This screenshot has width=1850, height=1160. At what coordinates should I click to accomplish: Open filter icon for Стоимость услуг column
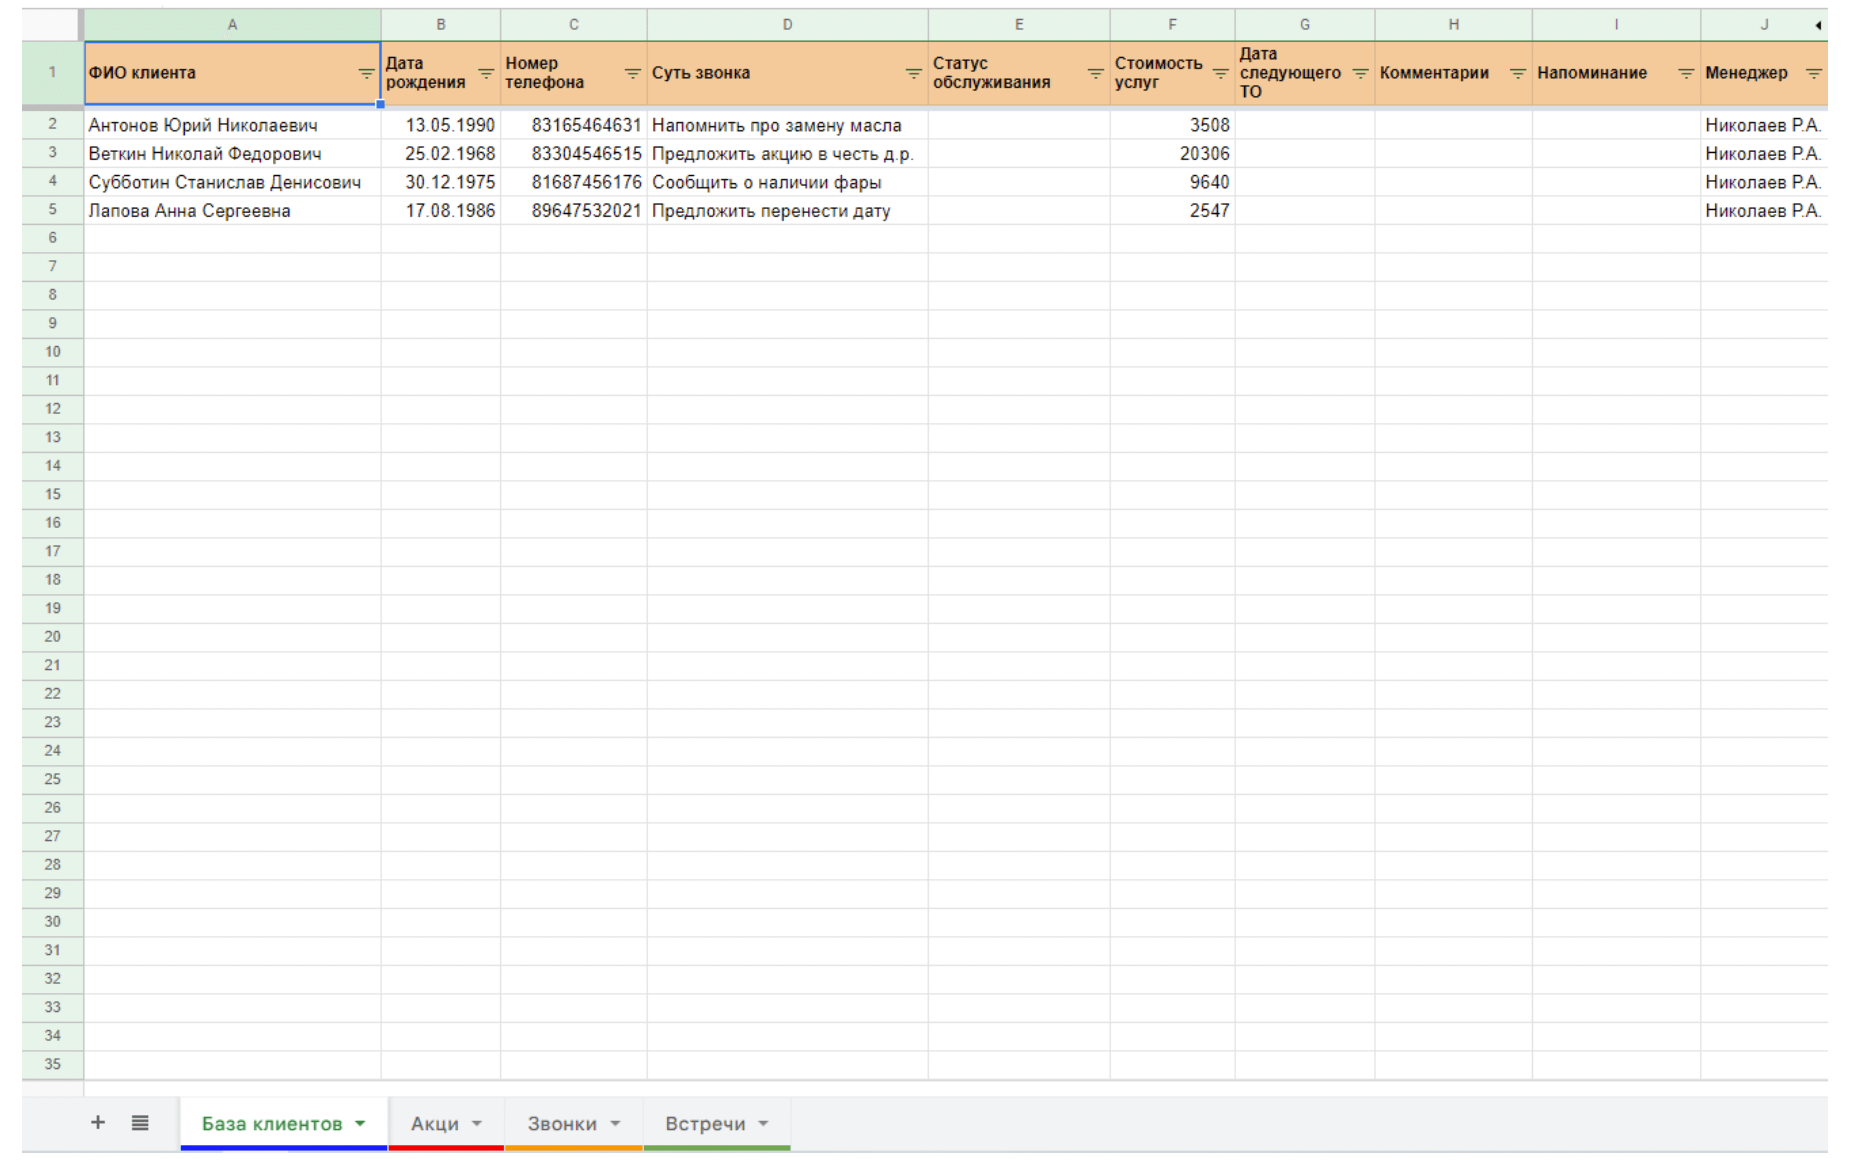coord(1220,73)
